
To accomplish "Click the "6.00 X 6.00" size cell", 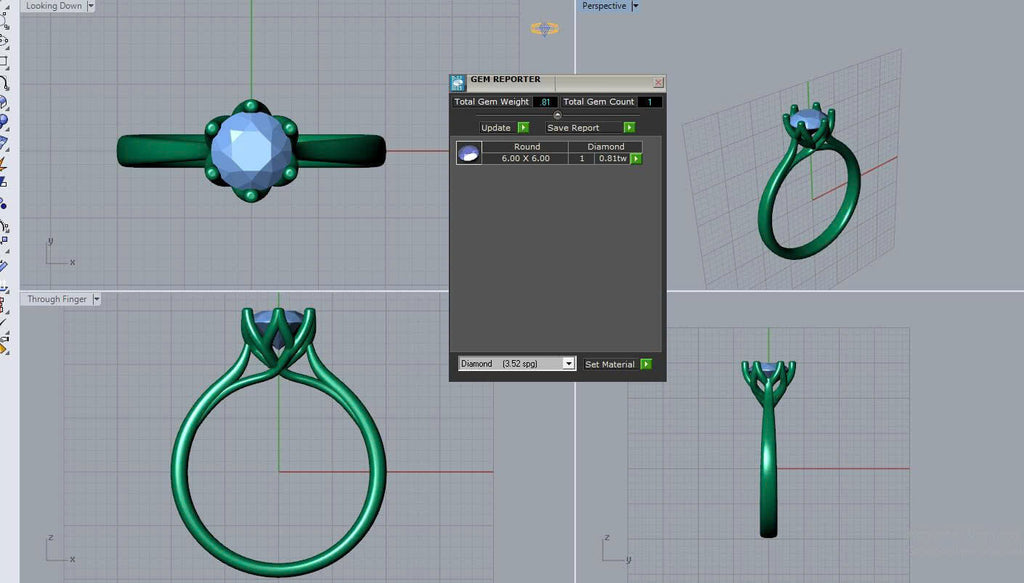I will tap(525, 158).
